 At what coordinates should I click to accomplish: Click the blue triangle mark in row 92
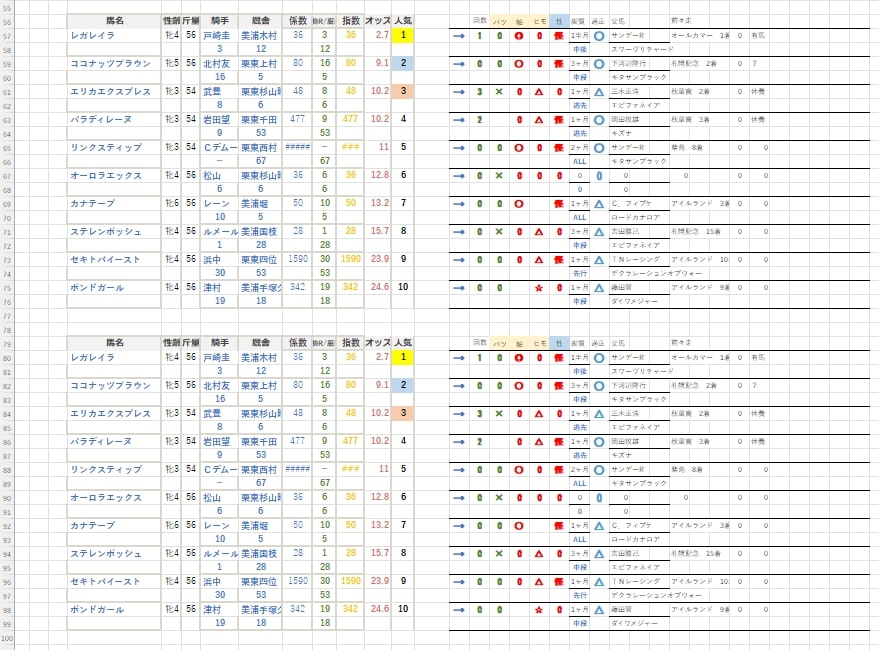point(599,525)
